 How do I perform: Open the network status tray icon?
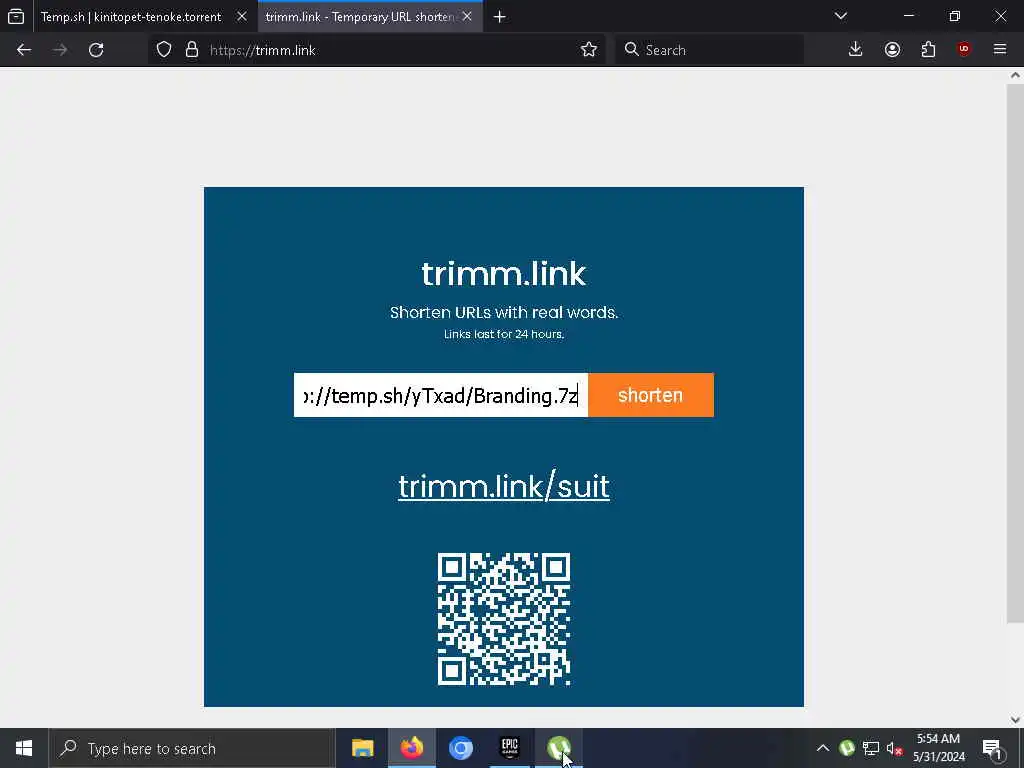(871, 748)
